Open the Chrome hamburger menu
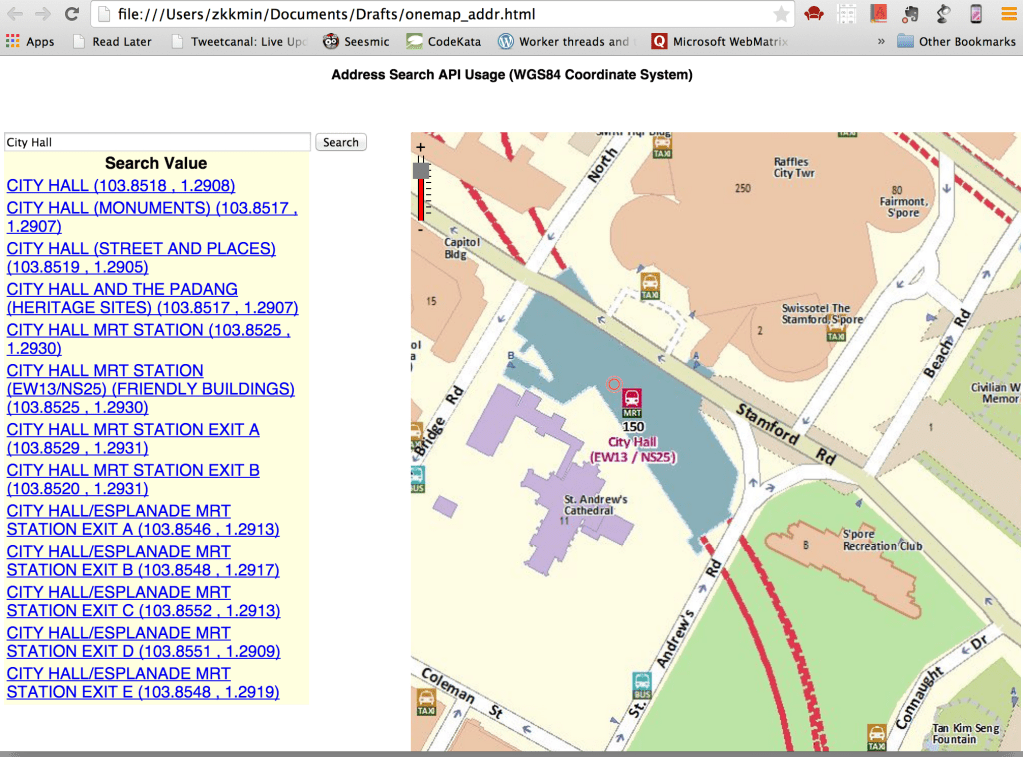The width and height of the screenshot is (1023, 757). [1008, 14]
